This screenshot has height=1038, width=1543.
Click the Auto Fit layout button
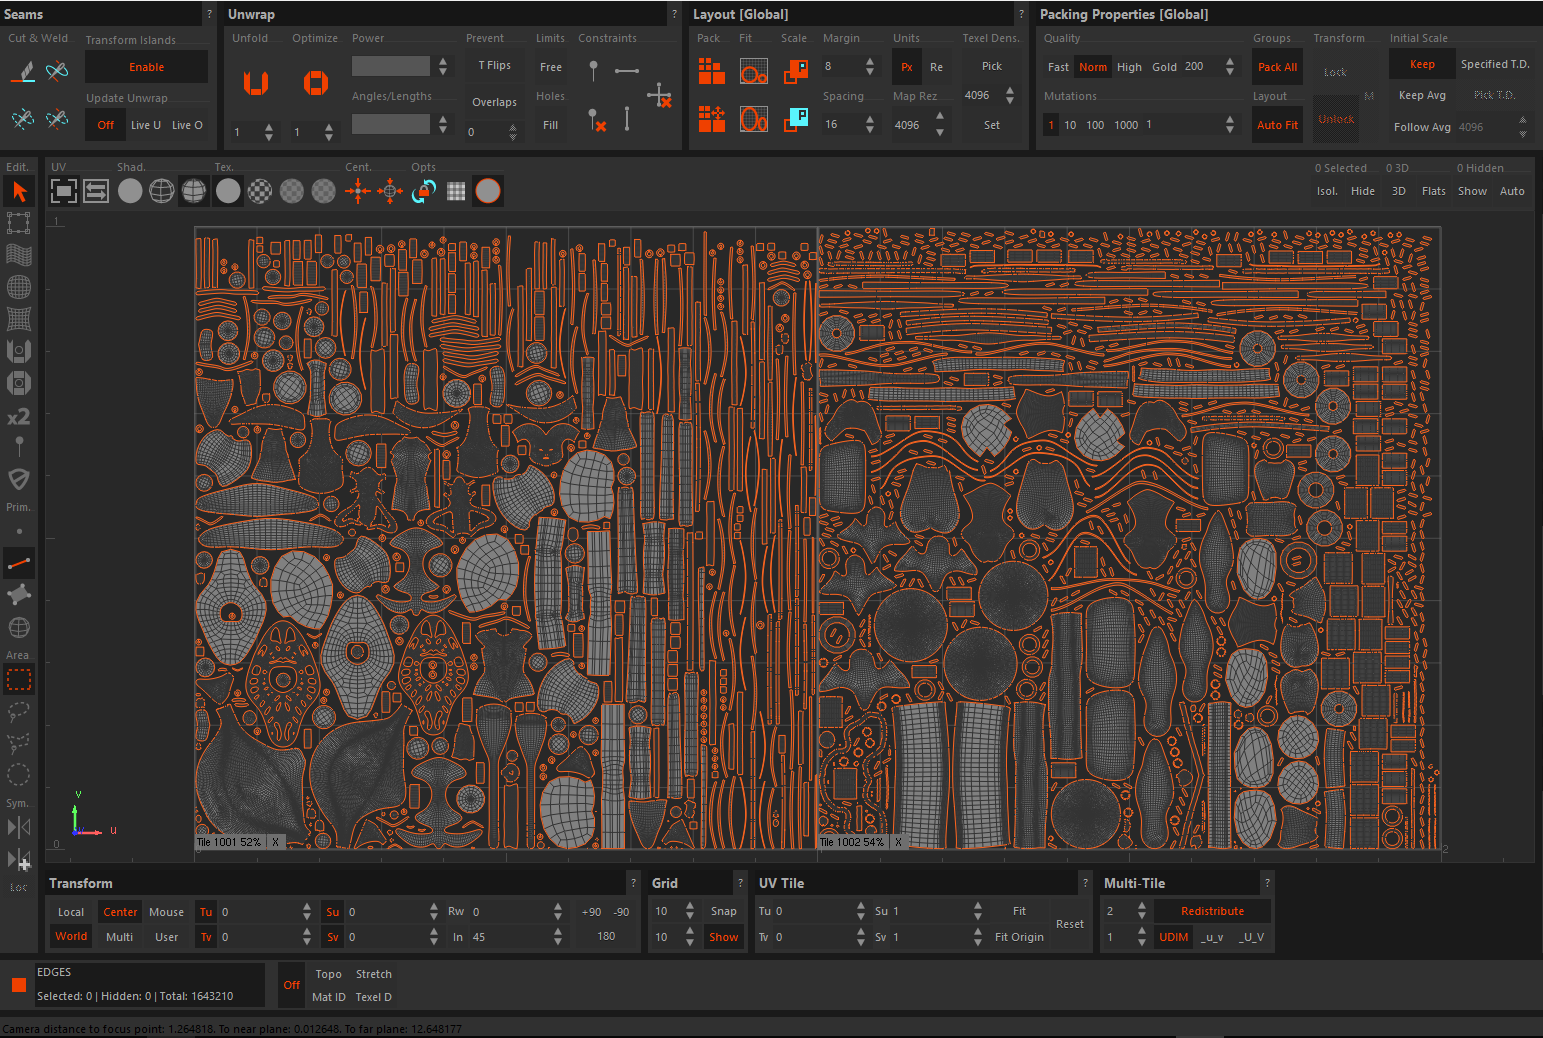1277,125
